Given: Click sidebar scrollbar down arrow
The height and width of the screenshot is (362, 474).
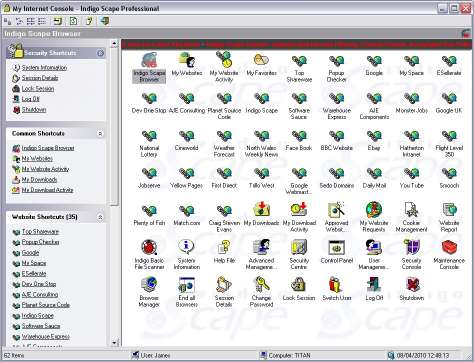Looking at the screenshot, I should (114, 343).
